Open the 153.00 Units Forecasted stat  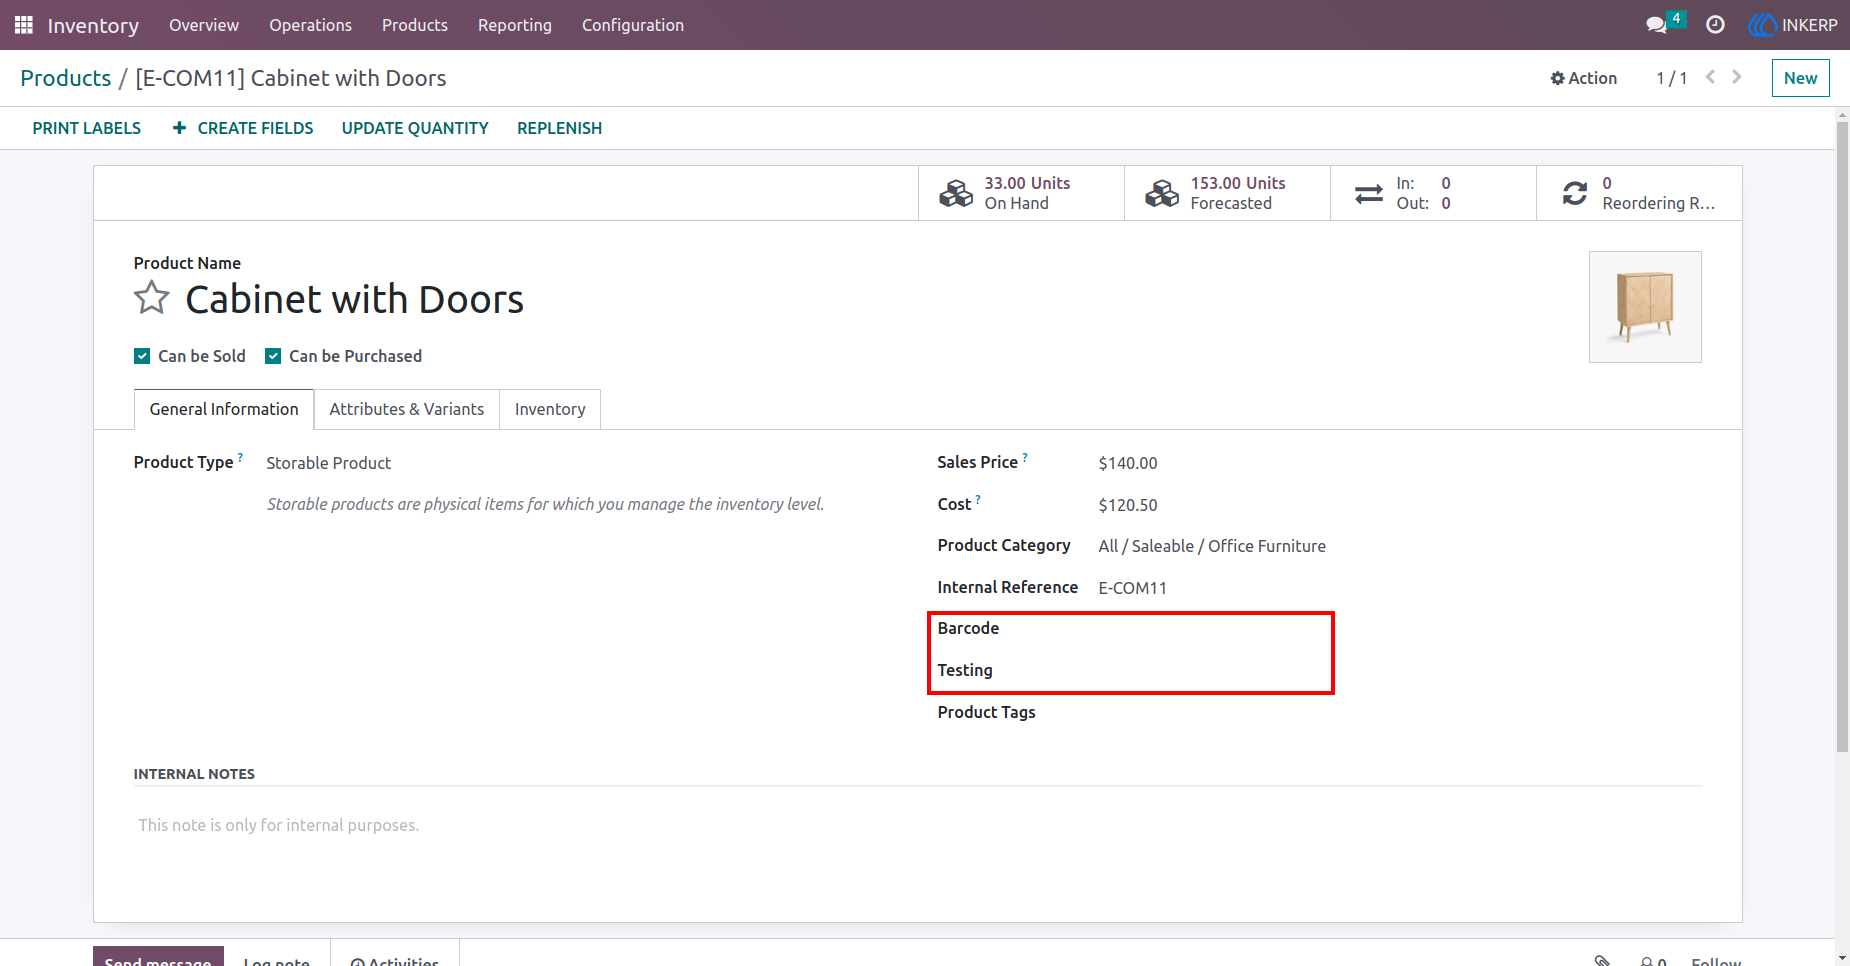(x=1227, y=193)
